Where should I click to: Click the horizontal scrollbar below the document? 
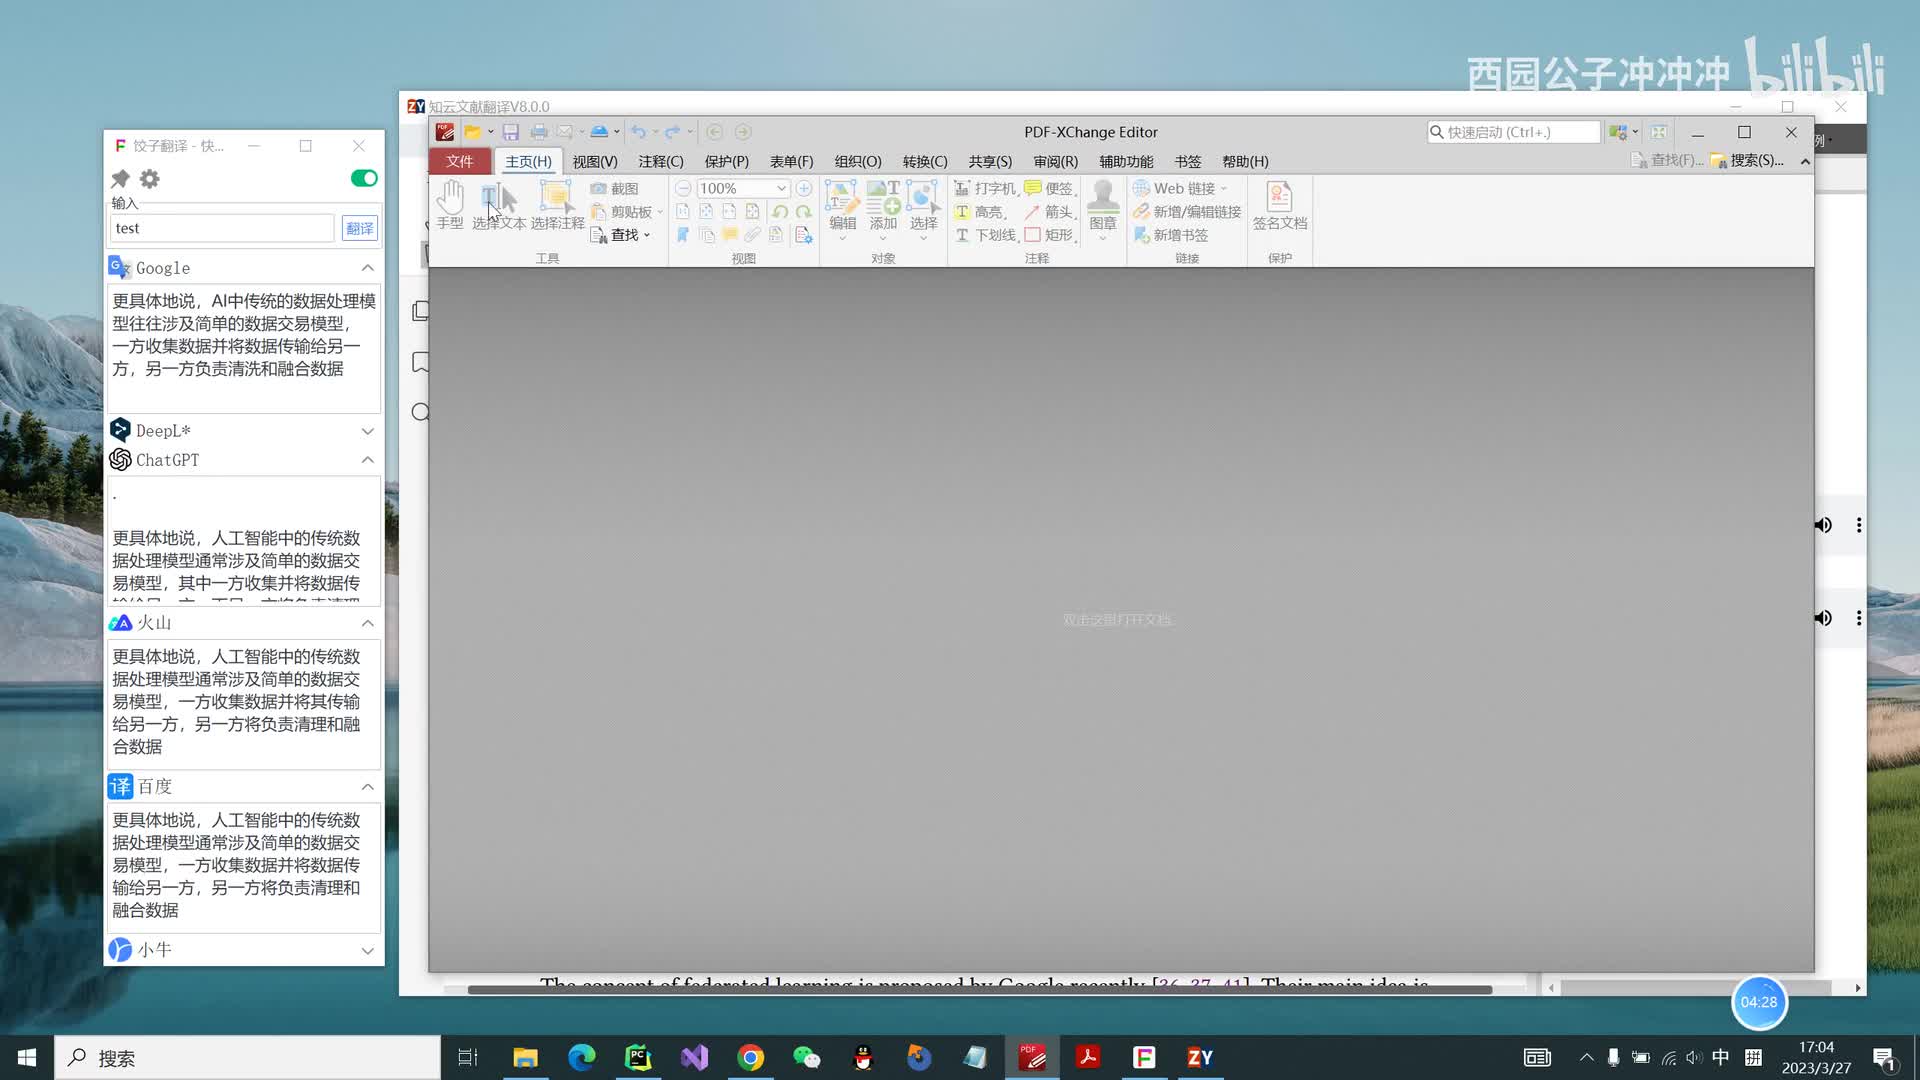click(x=980, y=989)
